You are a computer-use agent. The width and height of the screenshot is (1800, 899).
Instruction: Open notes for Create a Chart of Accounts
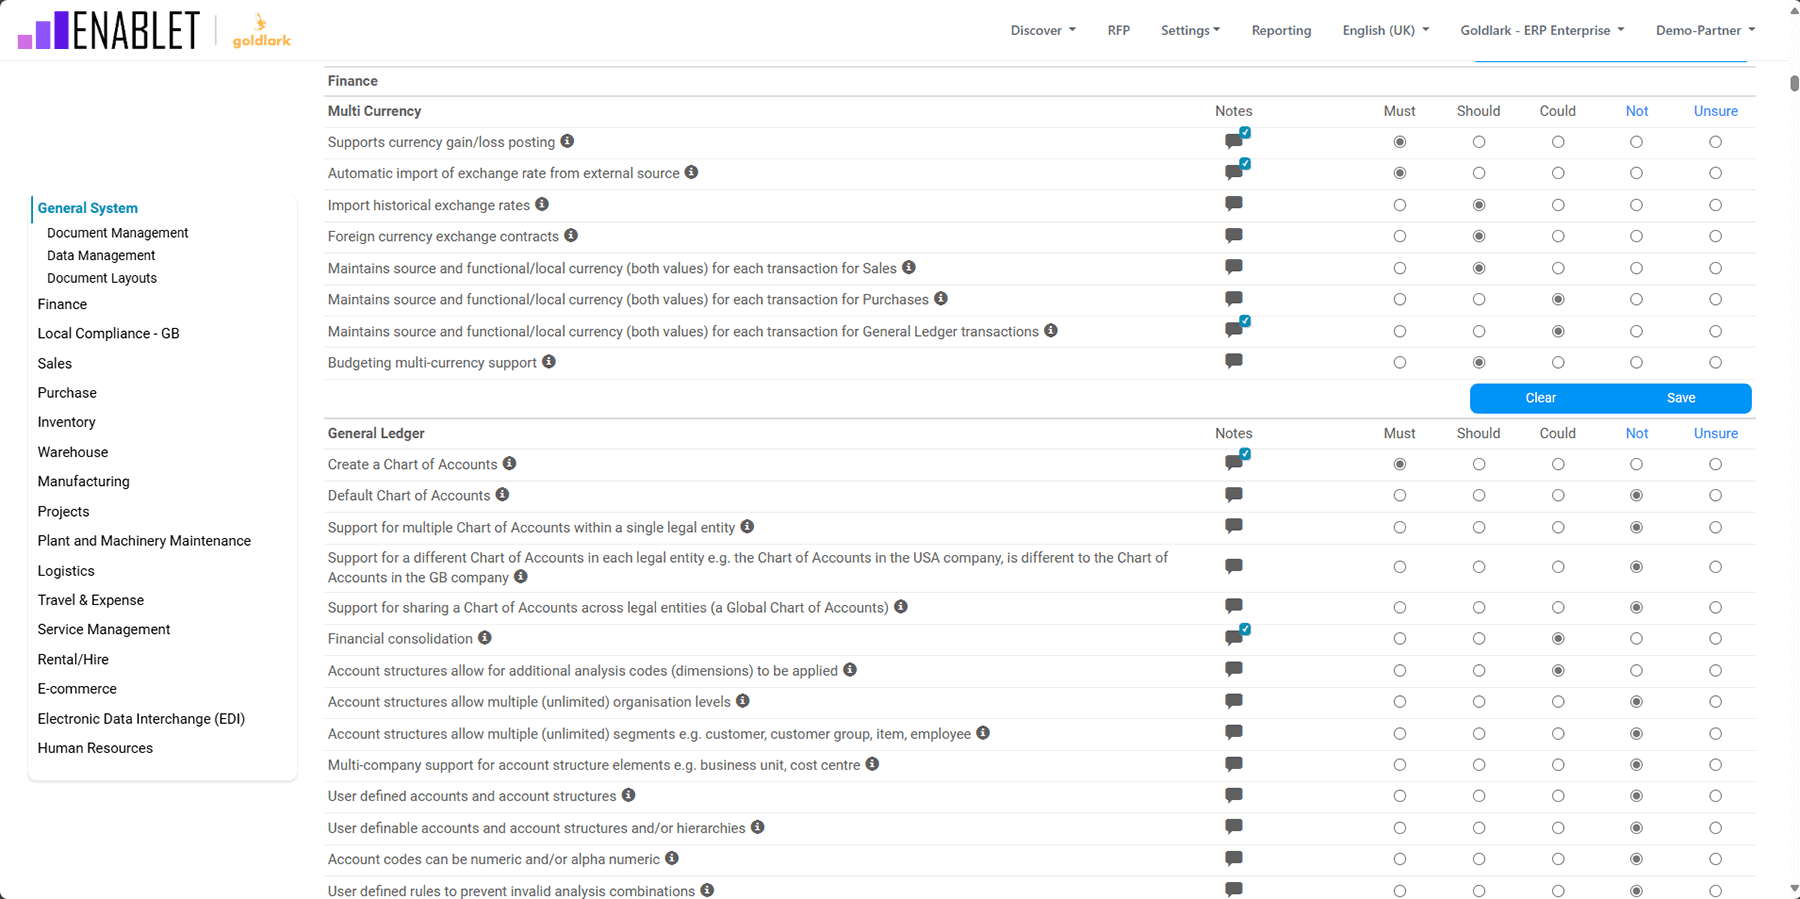click(1234, 463)
